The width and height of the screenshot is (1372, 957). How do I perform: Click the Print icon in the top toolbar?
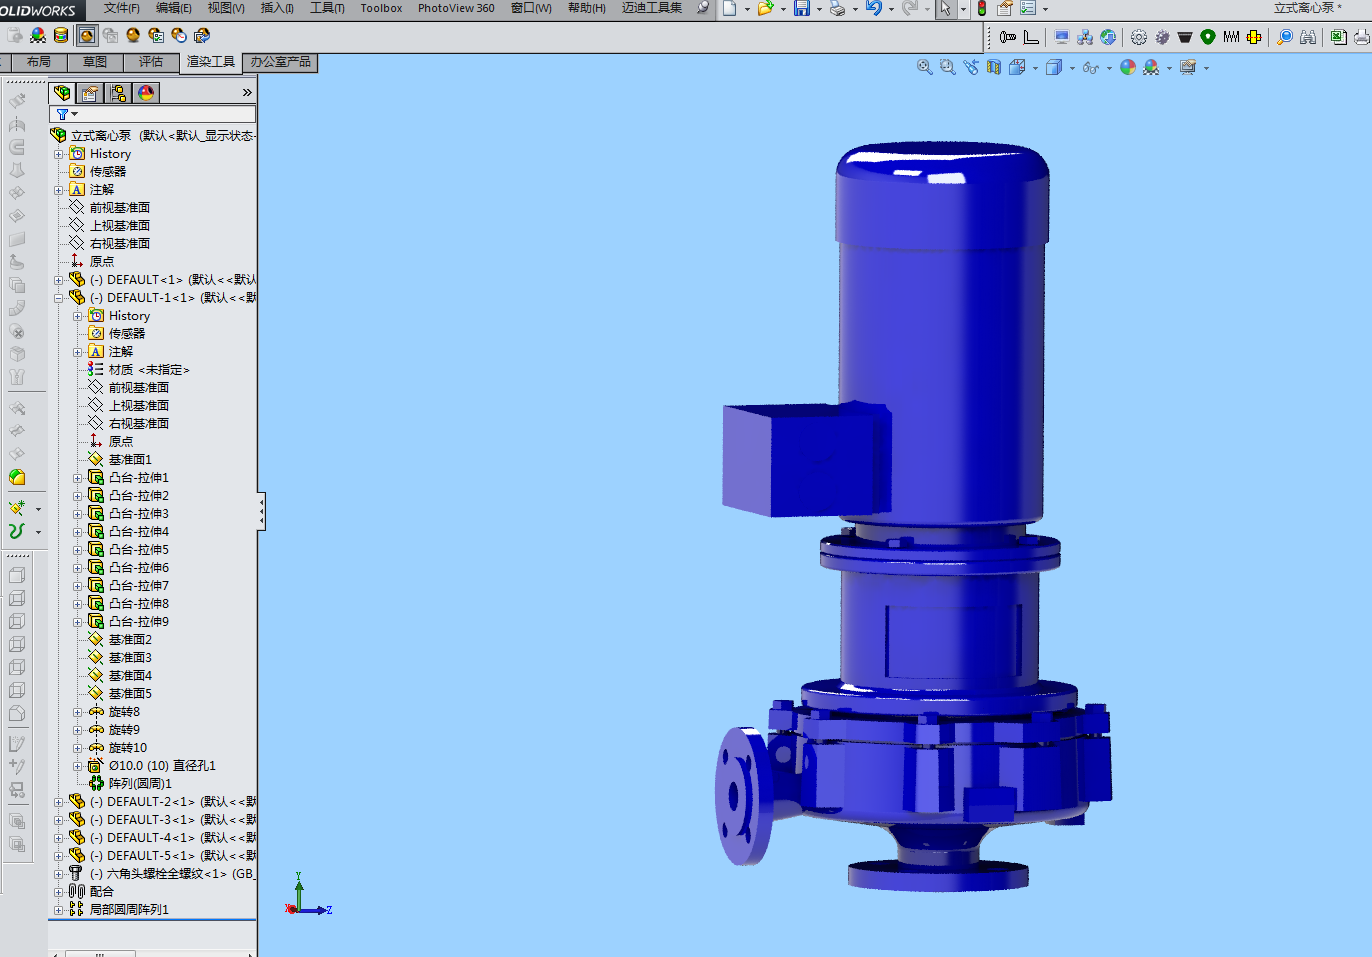(x=837, y=8)
